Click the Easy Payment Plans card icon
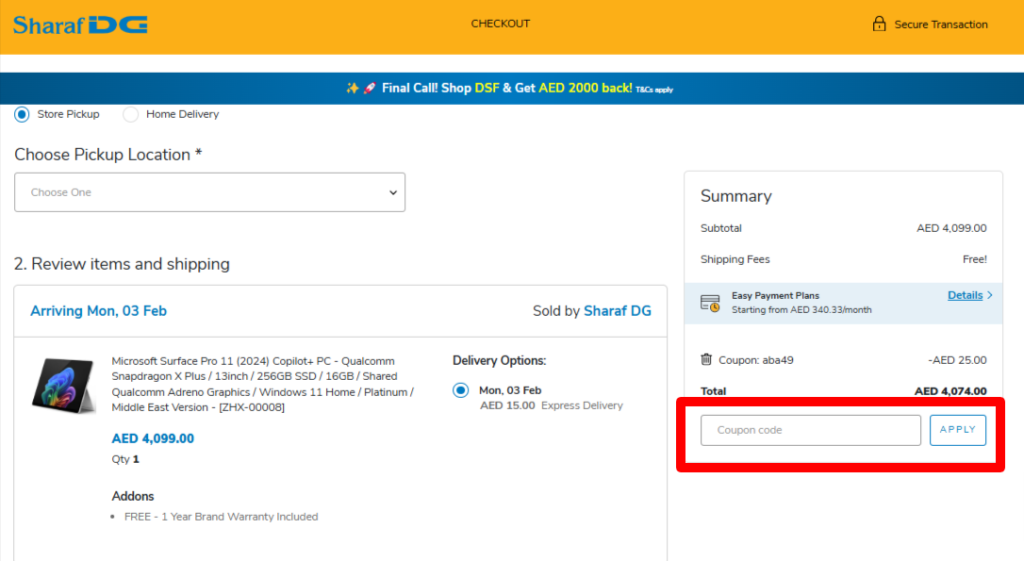This screenshot has height=561, width=1024. (x=710, y=303)
